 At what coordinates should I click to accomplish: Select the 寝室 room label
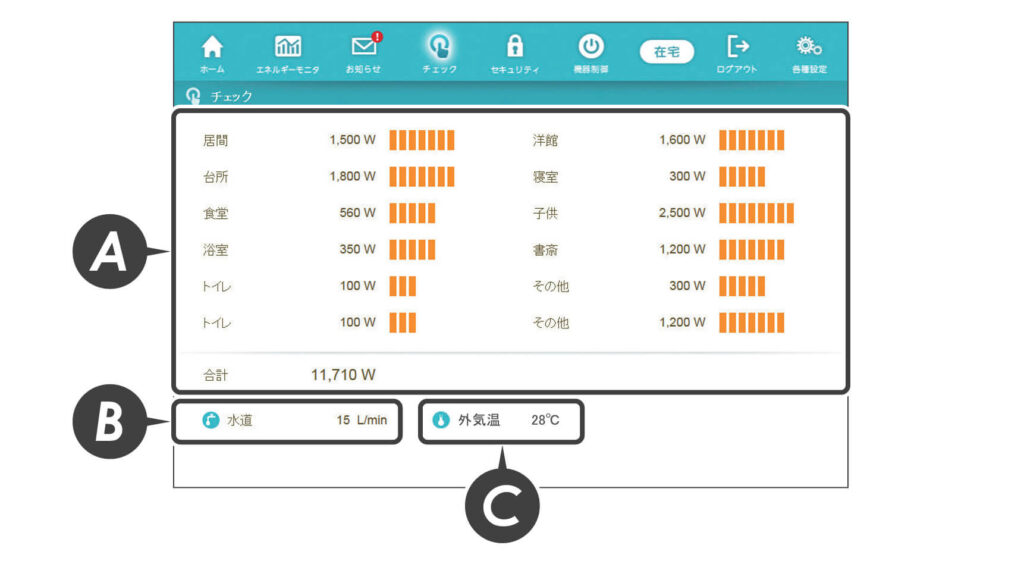tap(545, 177)
